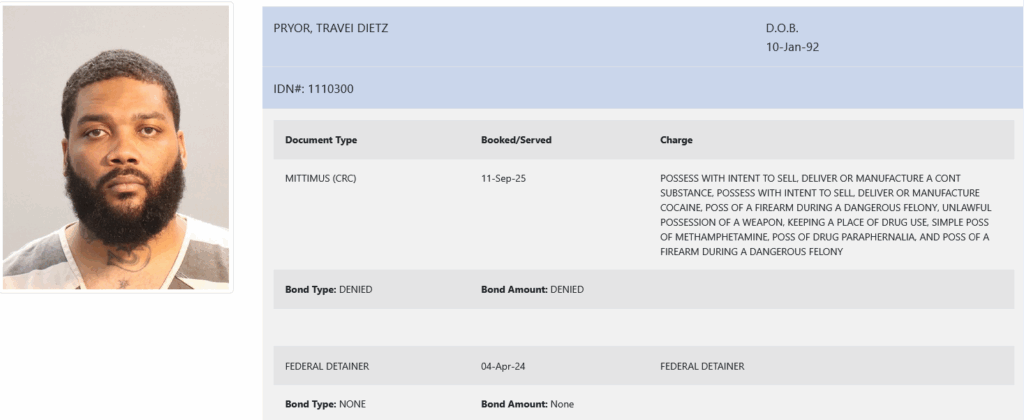The image size is (1024, 420).
Task: Click the Booked/Served column header
Action: pyautogui.click(x=516, y=140)
